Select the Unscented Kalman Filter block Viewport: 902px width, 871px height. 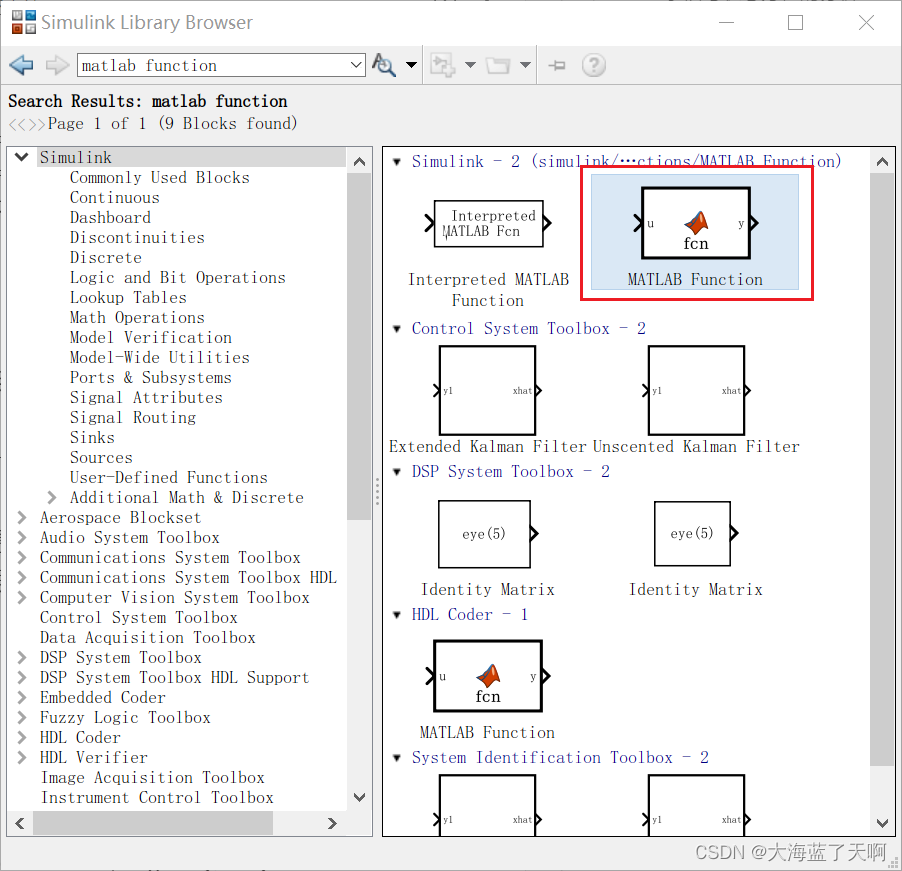pyautogui.click(x=696, y=390)
